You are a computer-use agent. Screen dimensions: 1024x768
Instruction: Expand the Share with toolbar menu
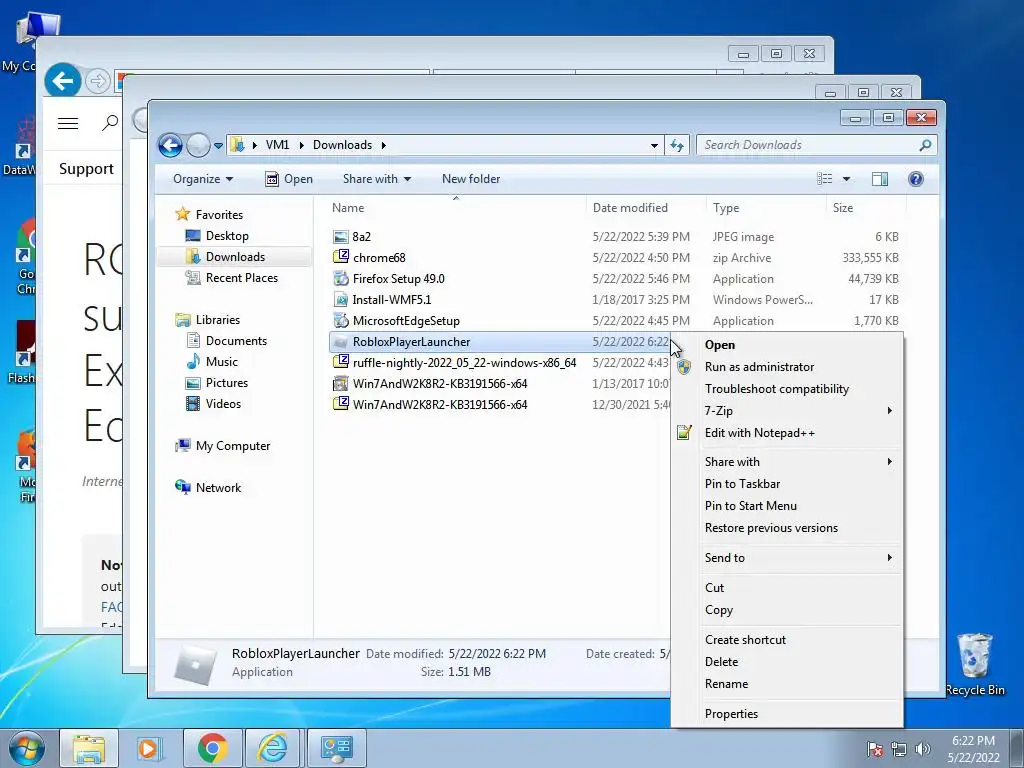point(377,179)
